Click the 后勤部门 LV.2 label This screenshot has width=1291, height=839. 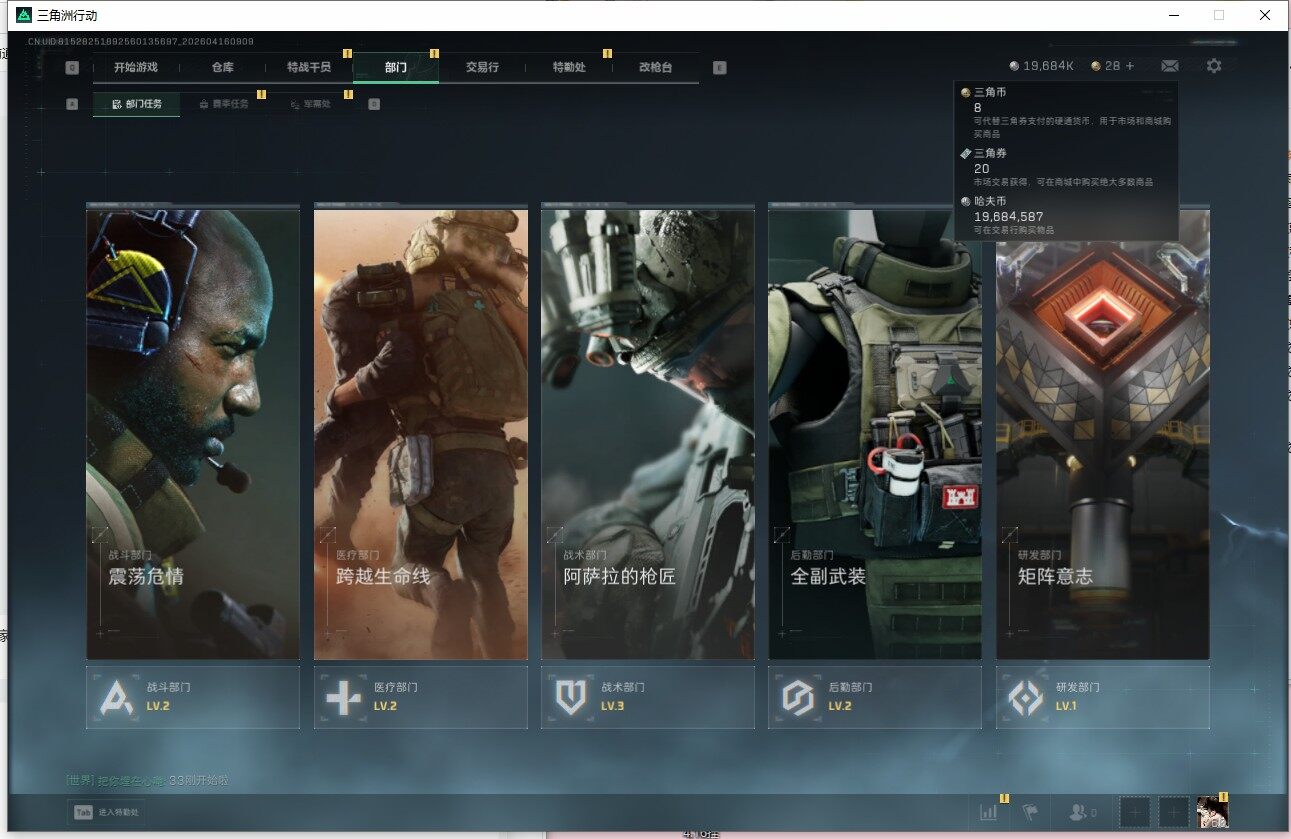[840, 706]
